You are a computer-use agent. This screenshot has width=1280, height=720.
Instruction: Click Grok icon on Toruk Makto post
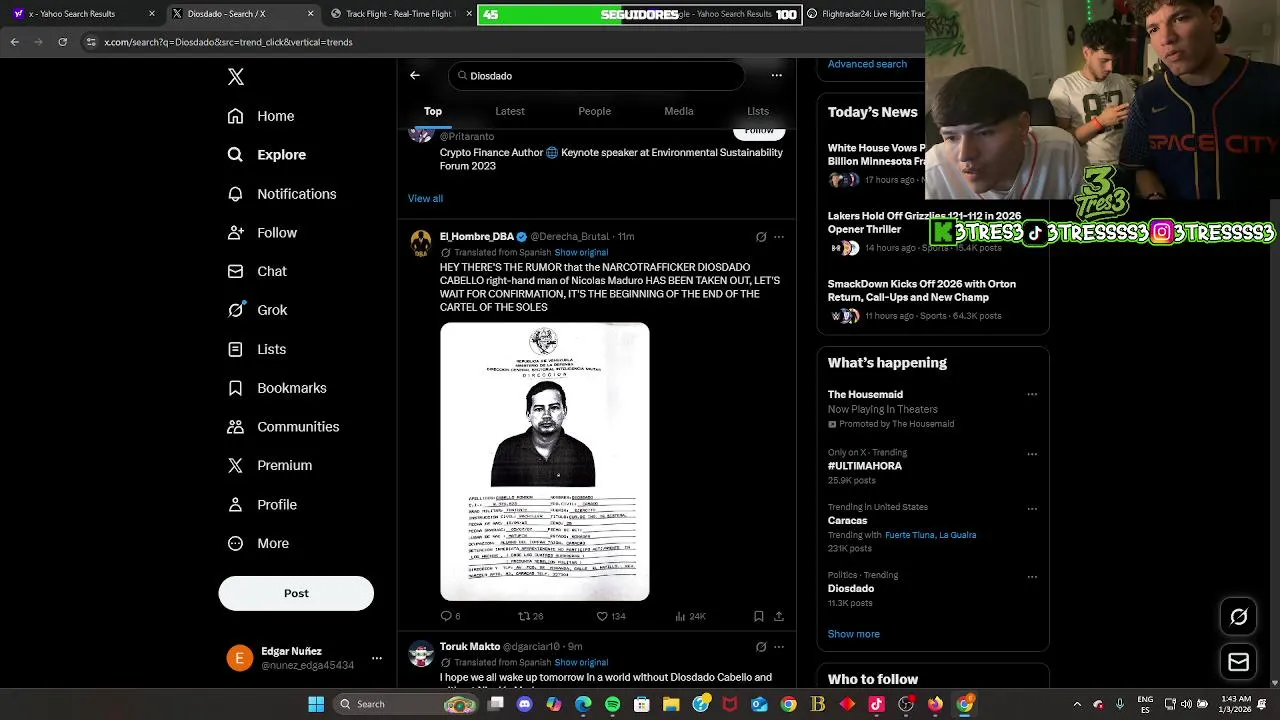761,647
